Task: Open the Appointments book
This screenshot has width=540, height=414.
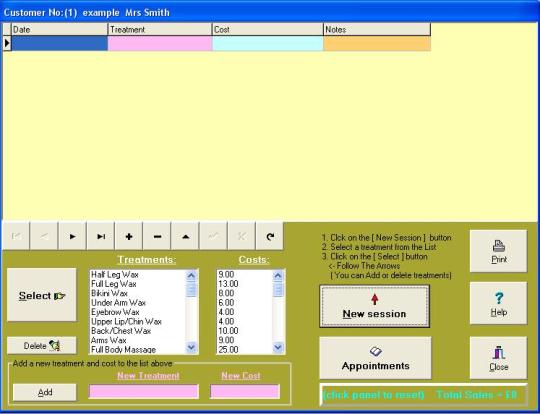Action: coord(375,358)
